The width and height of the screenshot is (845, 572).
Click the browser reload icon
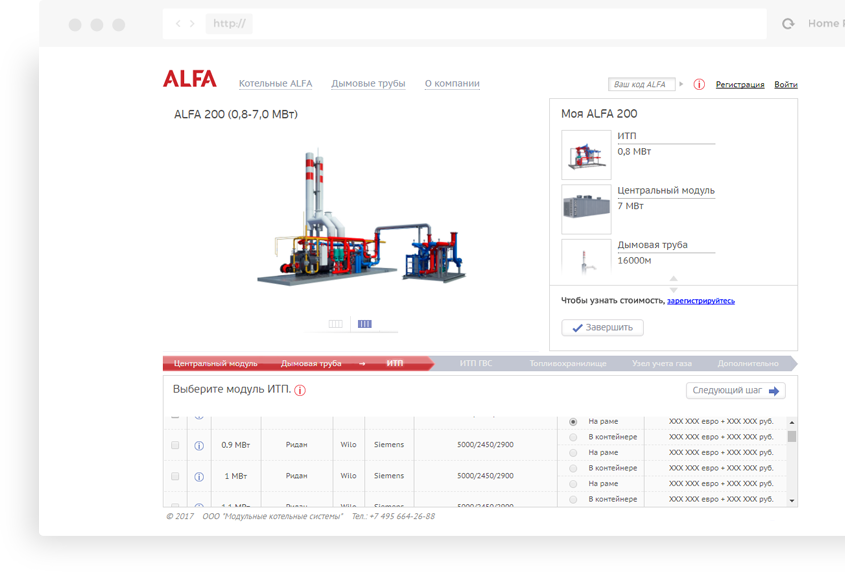click(788, 24)
